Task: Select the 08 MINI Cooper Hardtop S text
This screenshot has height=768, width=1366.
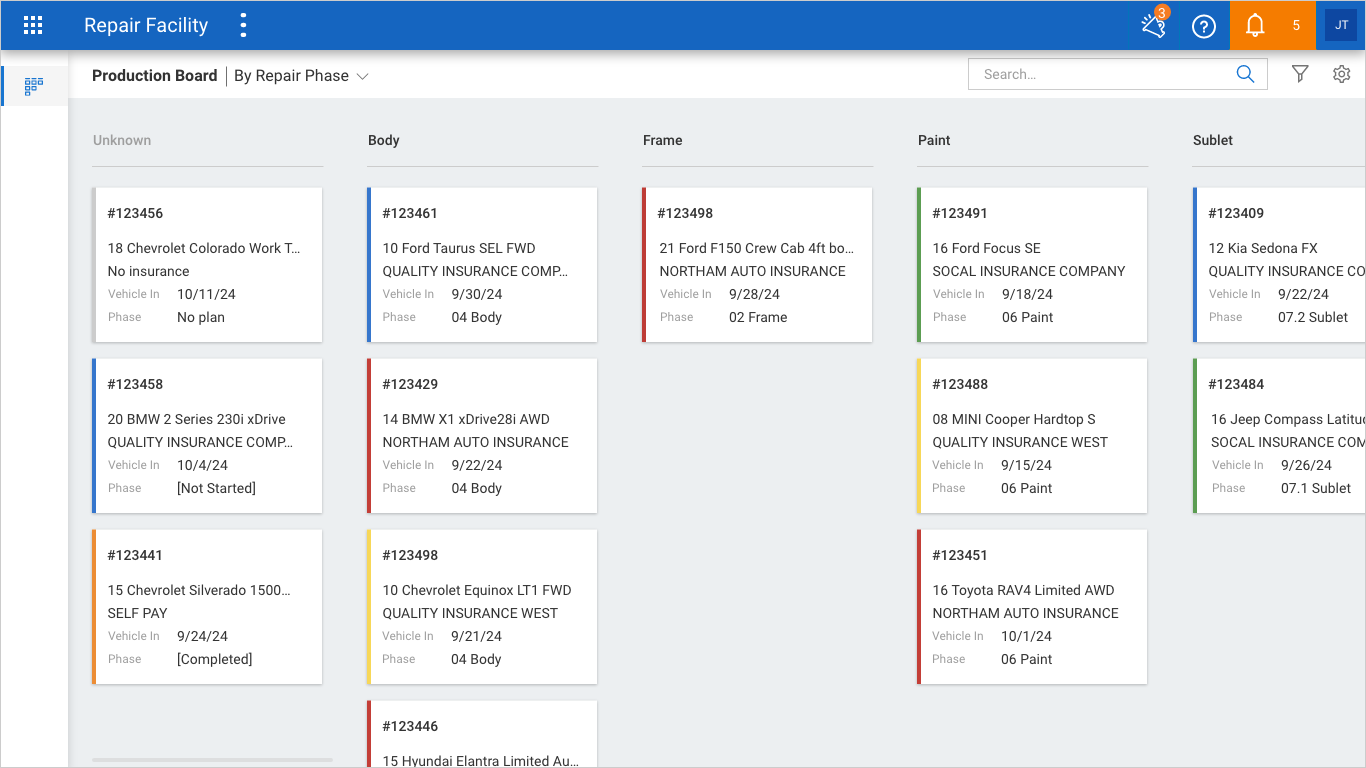Action: [1014, 419]
